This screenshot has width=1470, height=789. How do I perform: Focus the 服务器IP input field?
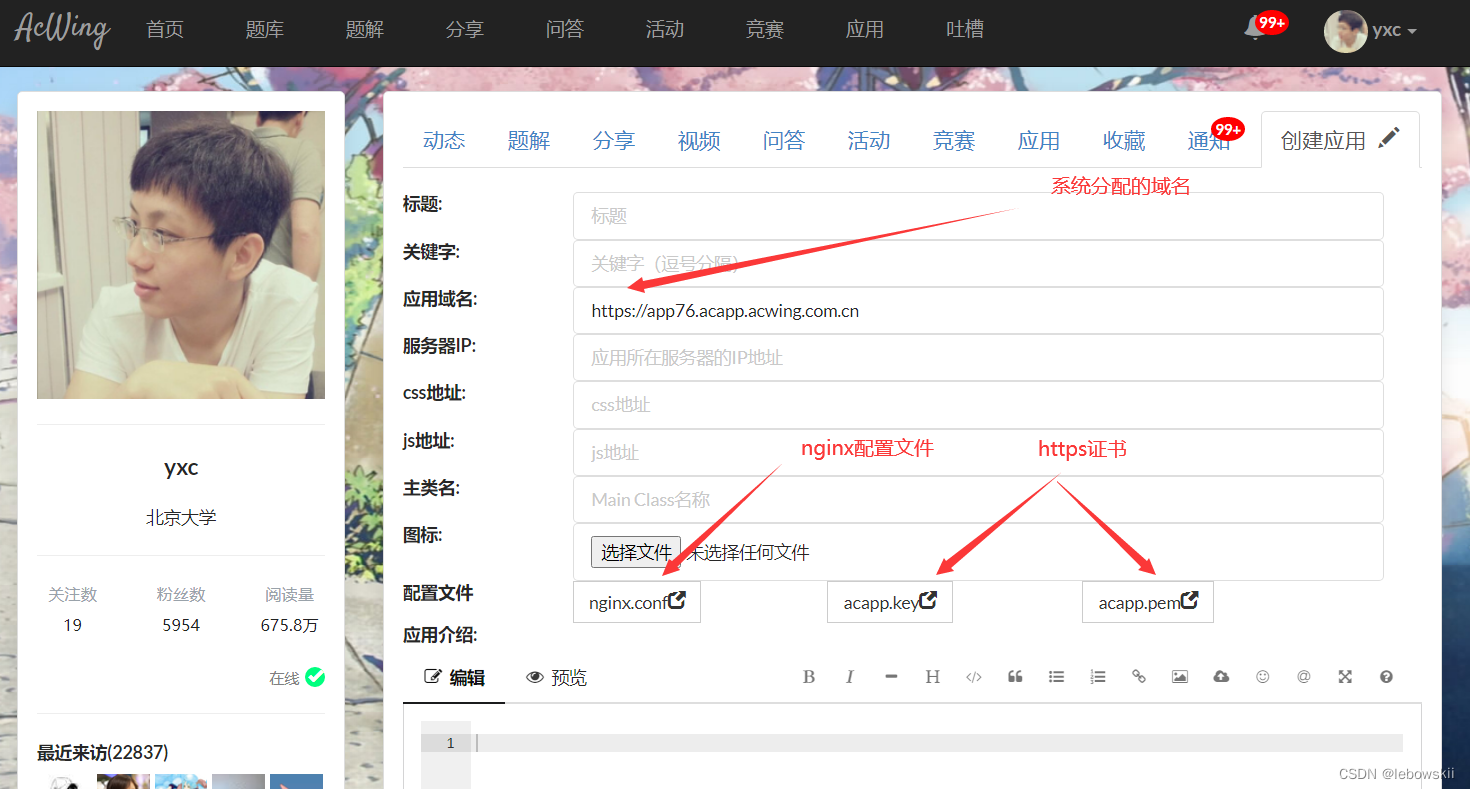click(x=978, y=357)
